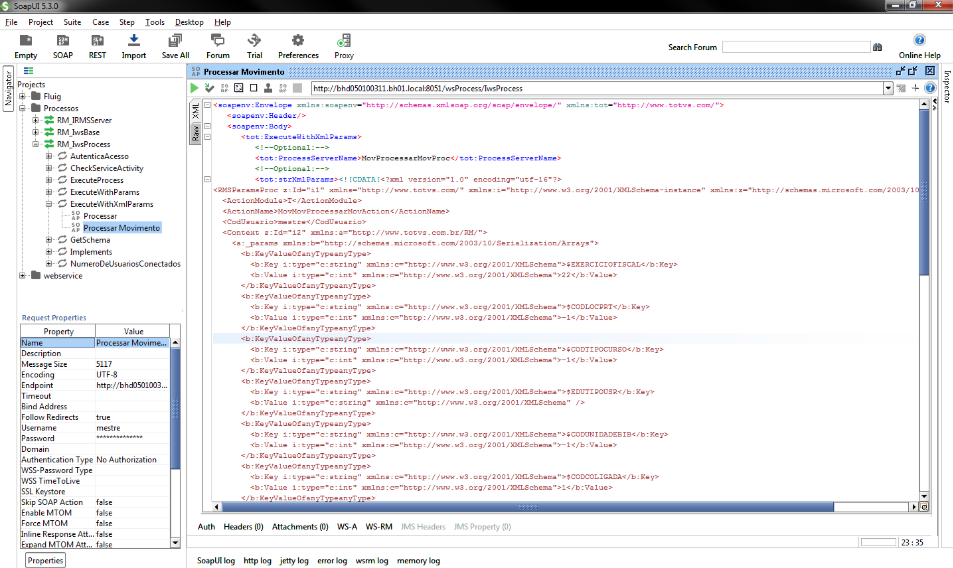
Task: Click the endpoint URL field
Action: 597,88
